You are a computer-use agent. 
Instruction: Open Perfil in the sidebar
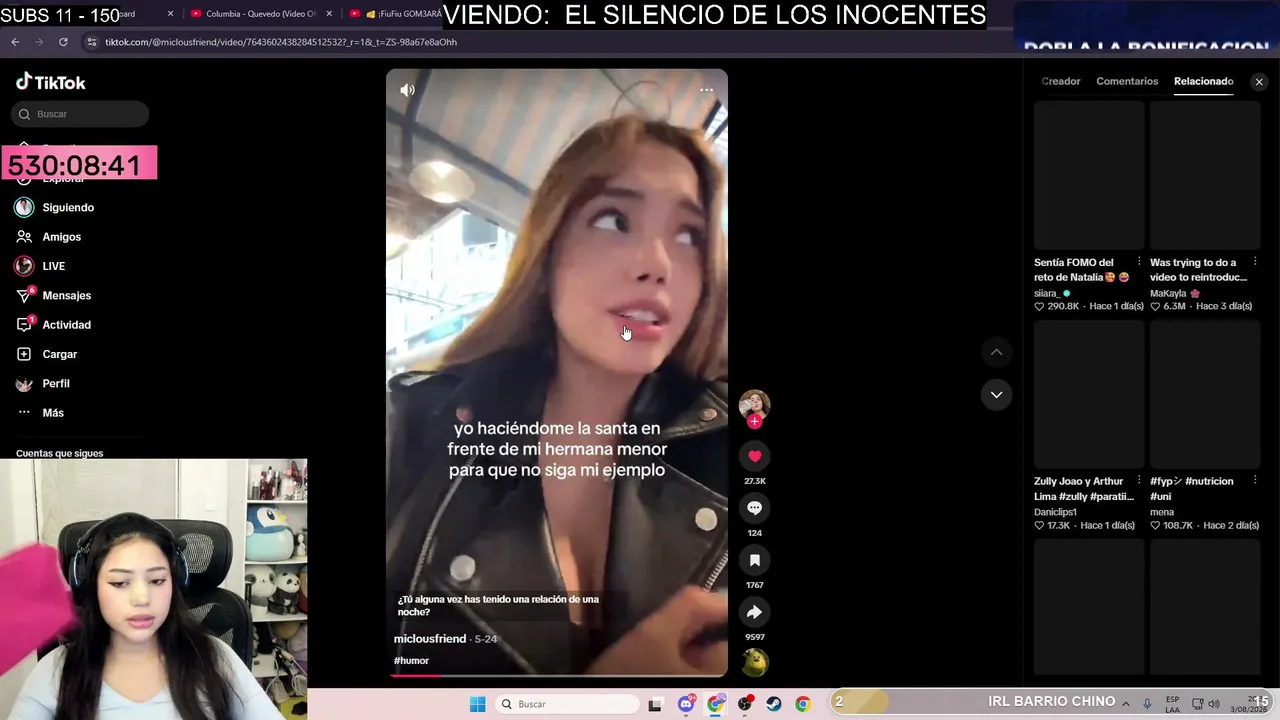[56, 383]
